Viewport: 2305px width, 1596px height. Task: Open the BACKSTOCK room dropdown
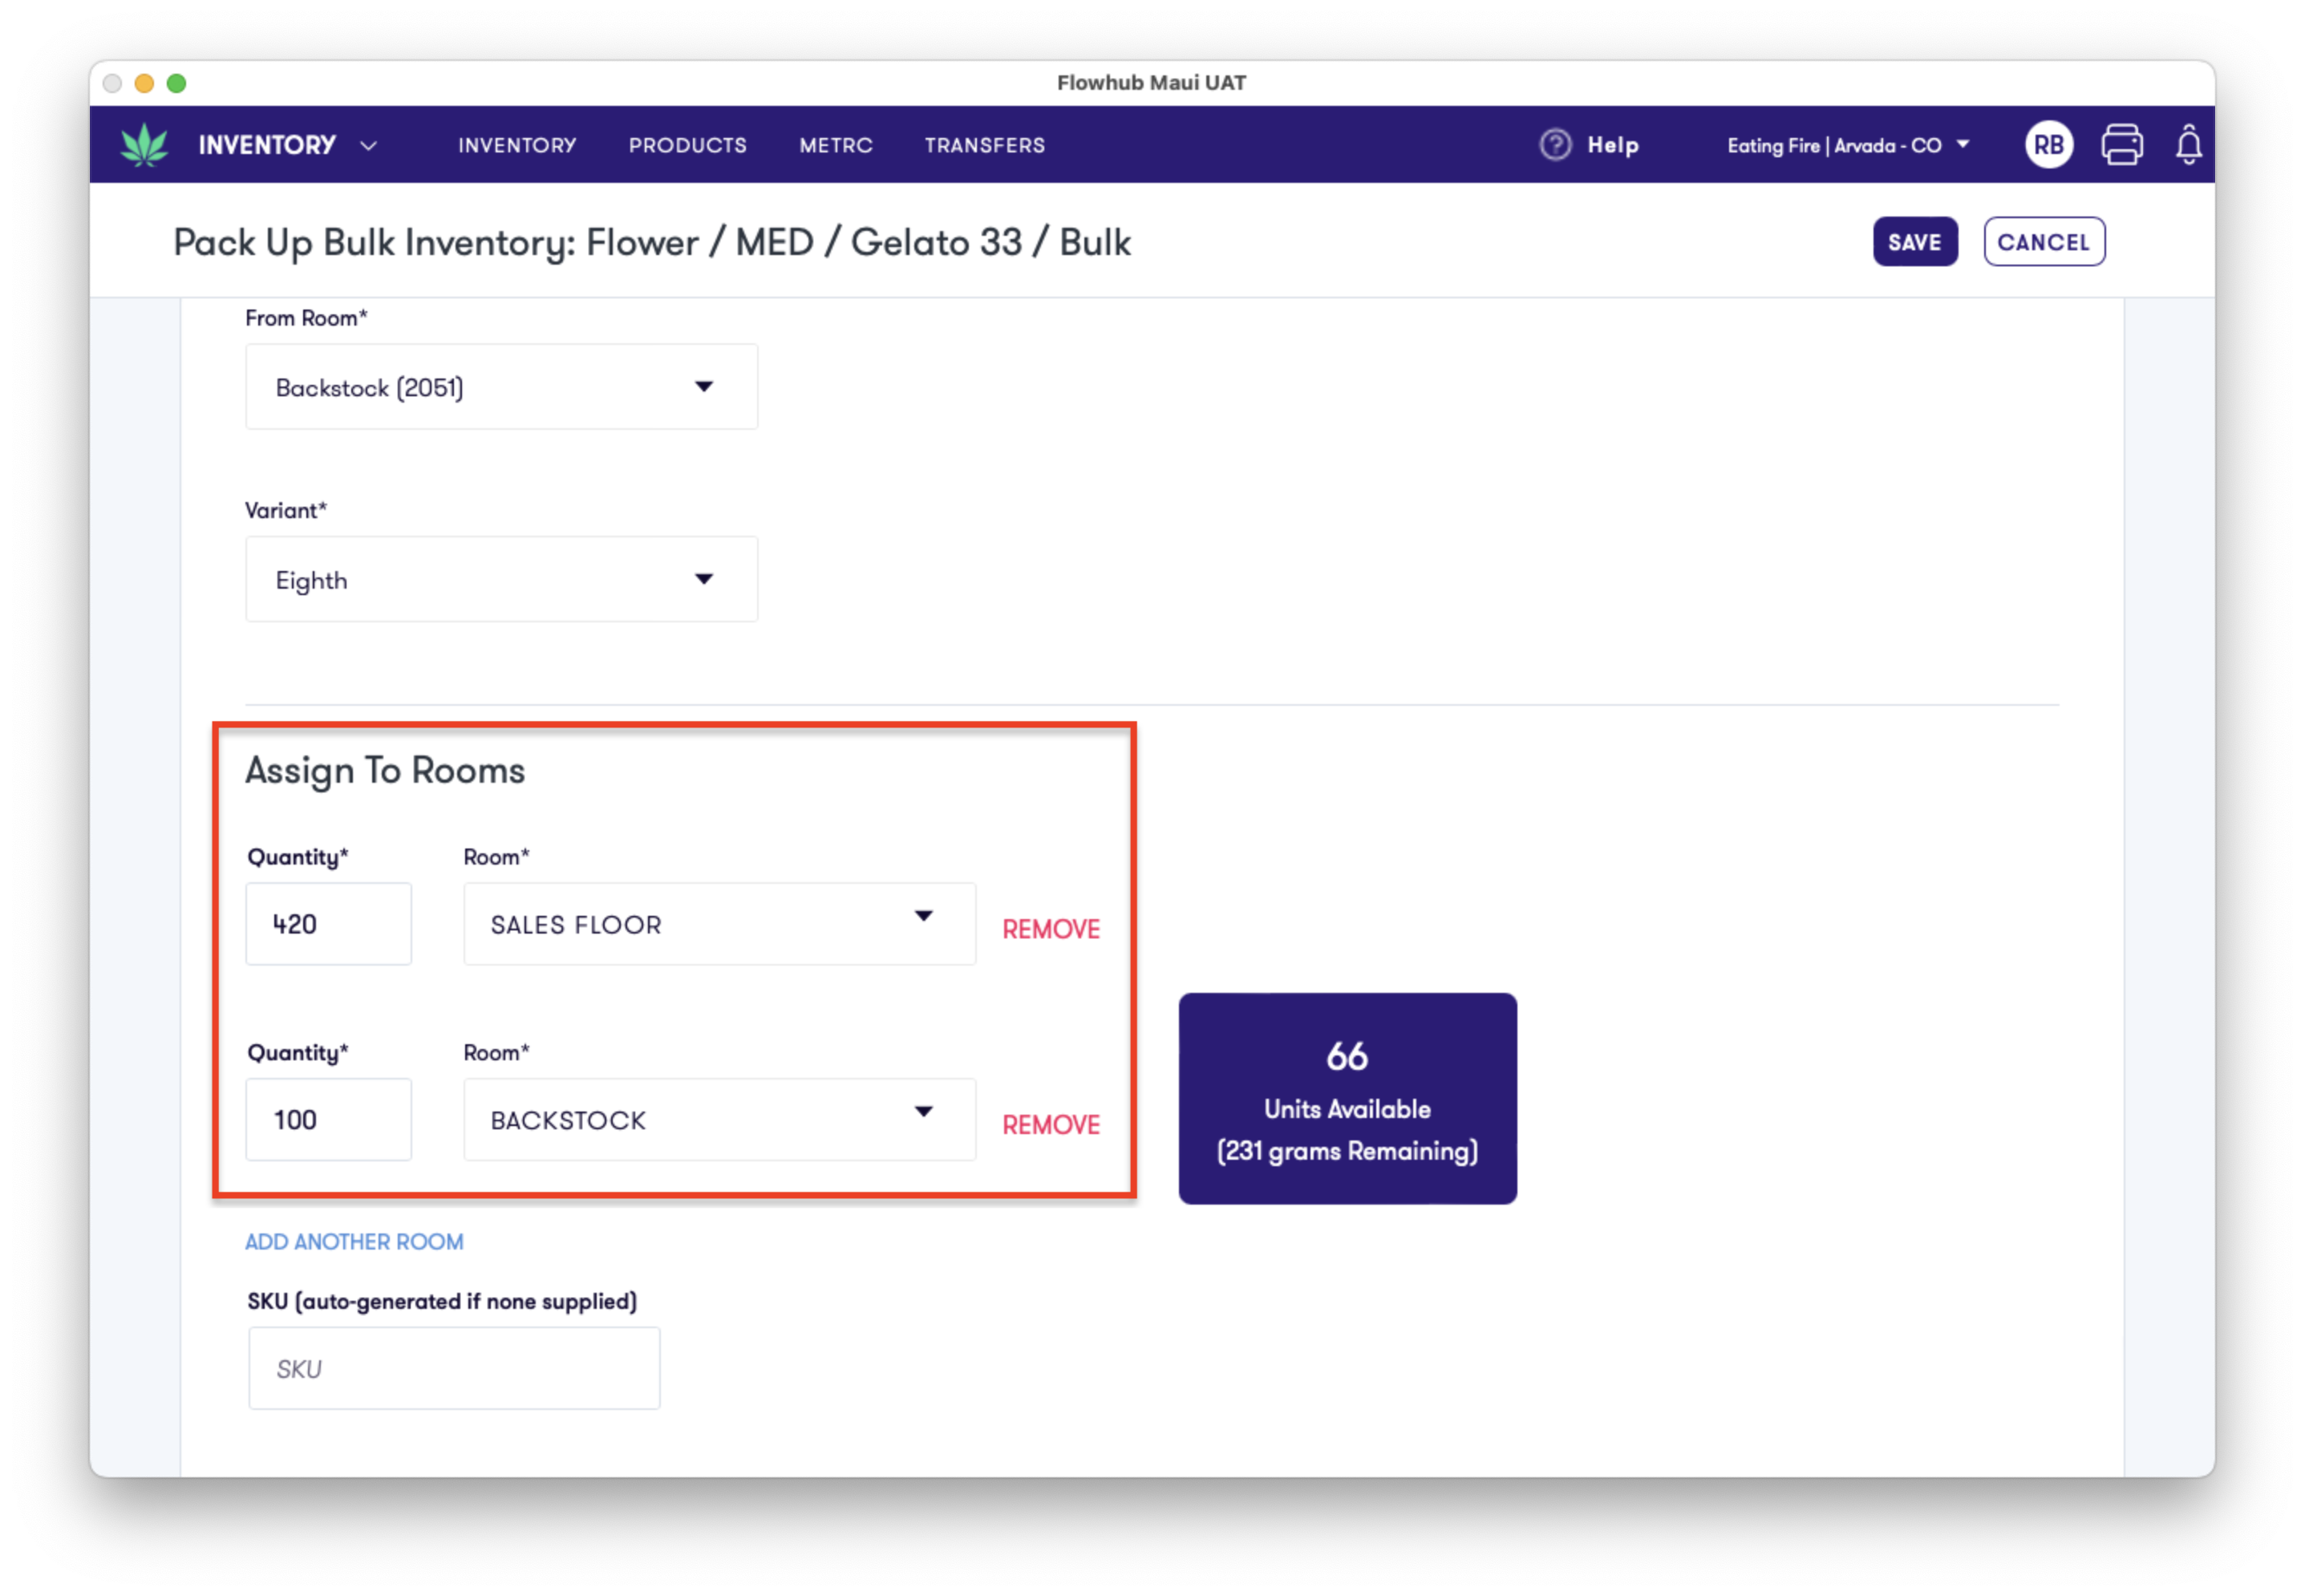pyautogui.click(x=719, y=1120)
